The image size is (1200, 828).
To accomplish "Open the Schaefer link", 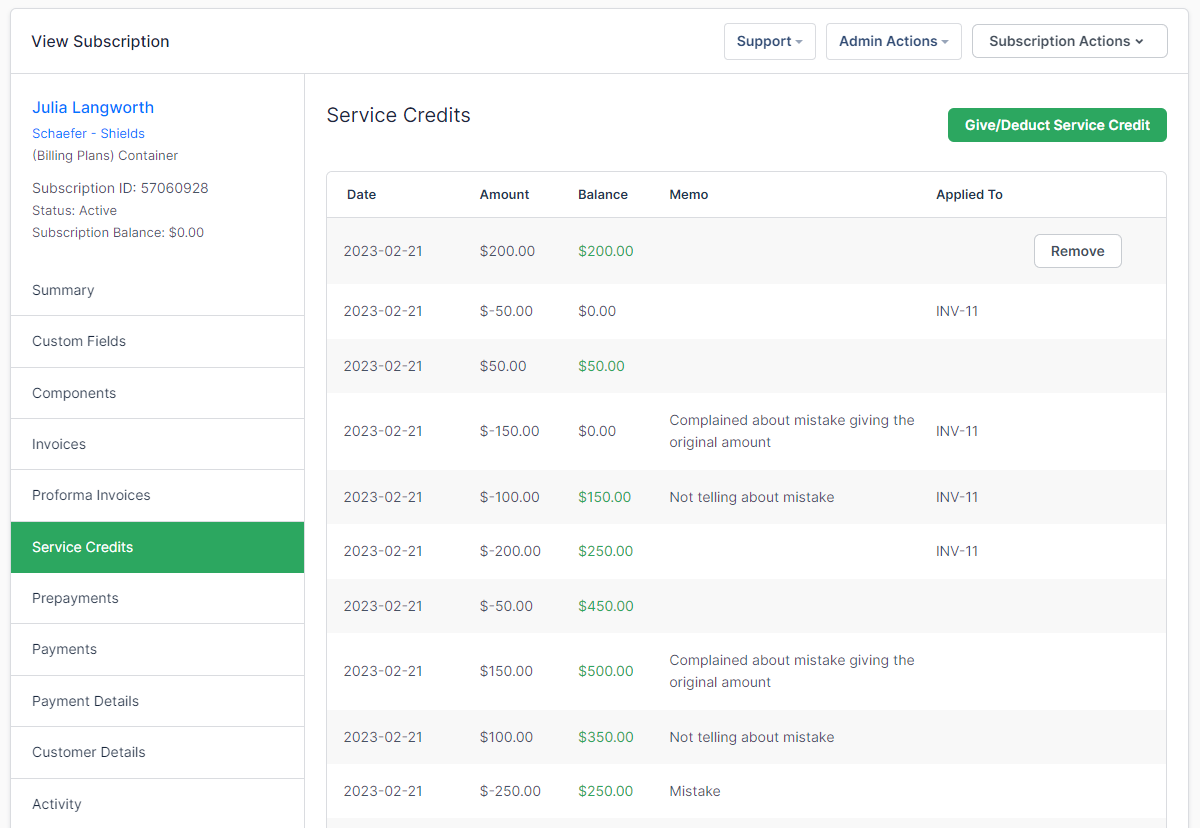I will click(57, 133).
